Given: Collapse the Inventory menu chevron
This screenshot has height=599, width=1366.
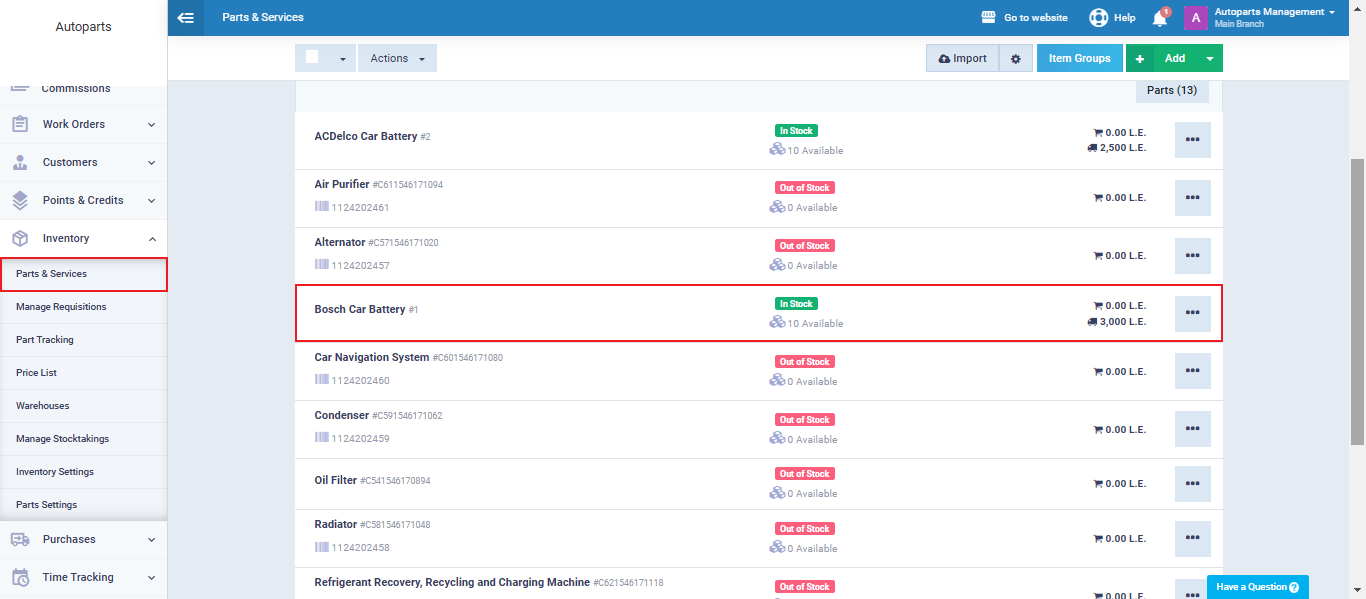Looking at the screenshot, I should tap(151, 239).
